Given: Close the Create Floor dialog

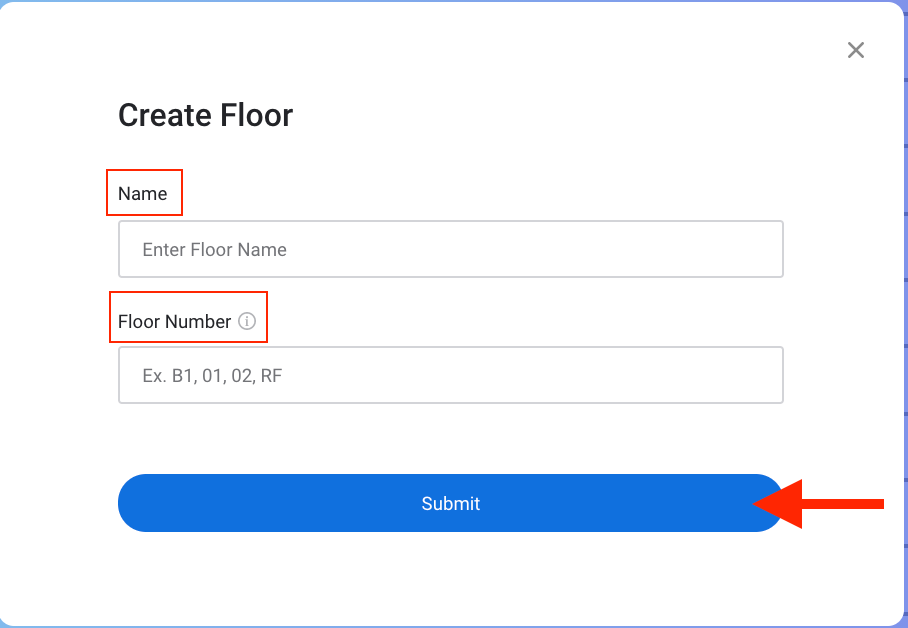Looking at the screenshot, I should 855,50.
